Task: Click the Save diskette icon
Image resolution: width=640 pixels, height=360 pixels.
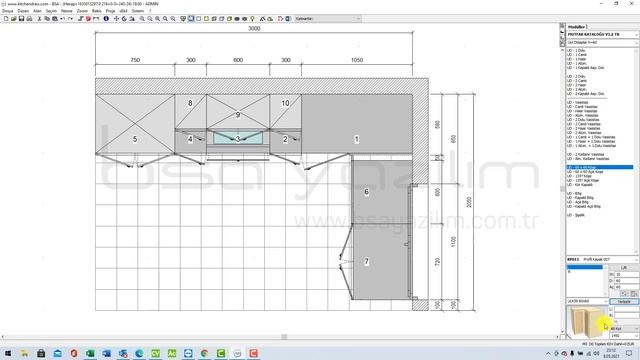Action: pos(21,19)
